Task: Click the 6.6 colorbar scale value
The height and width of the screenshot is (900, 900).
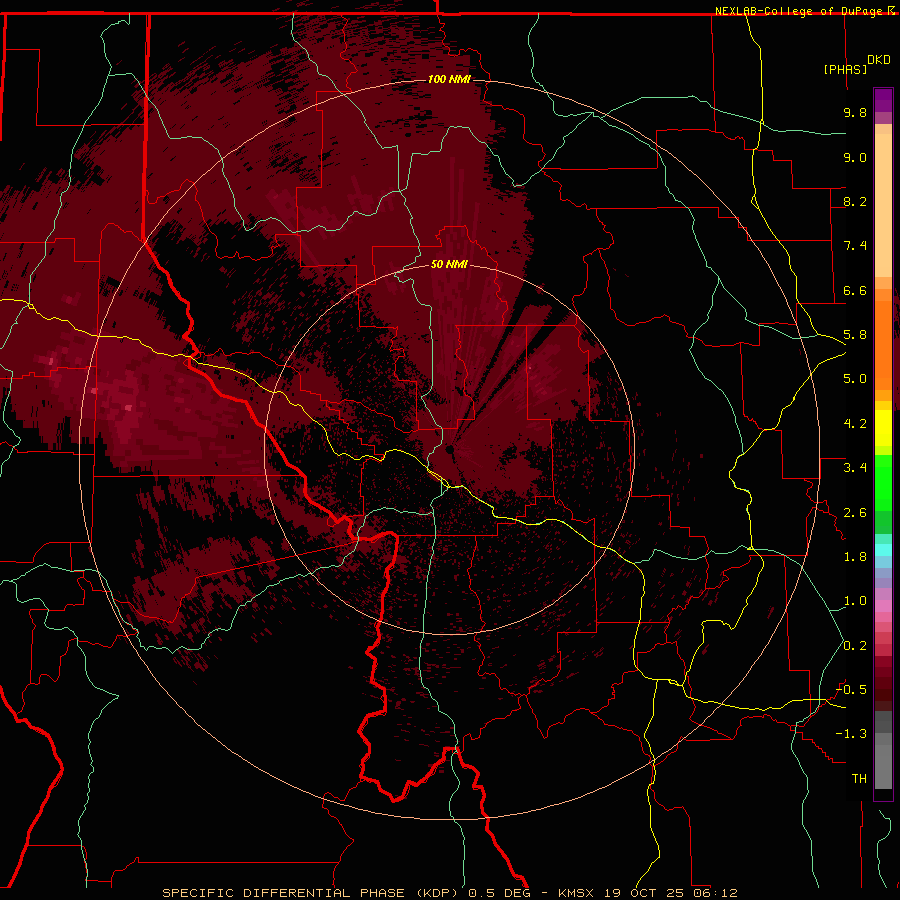Action: point(855,290)
